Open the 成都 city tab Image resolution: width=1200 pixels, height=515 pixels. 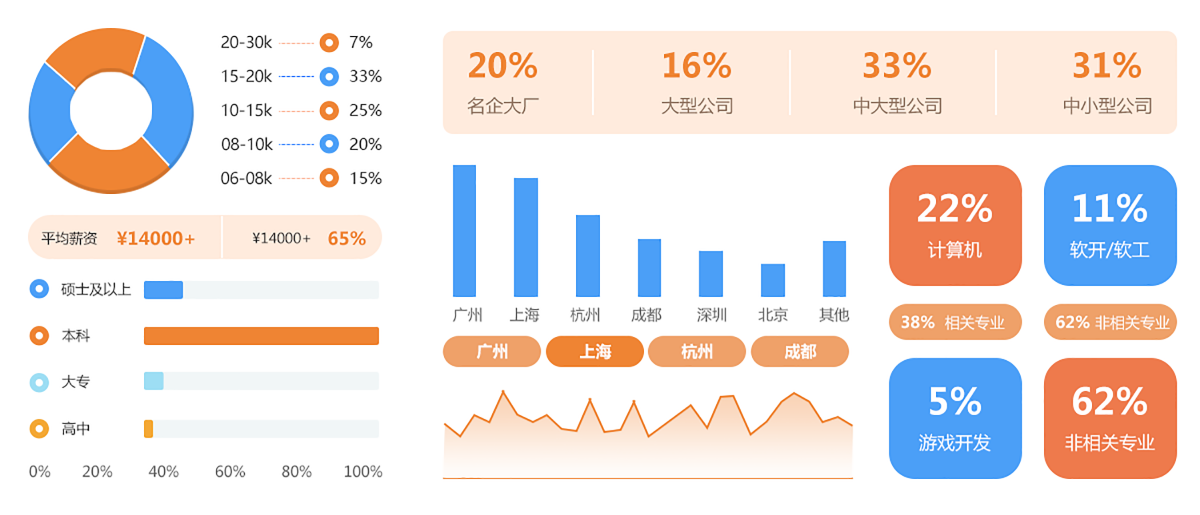tap(800, 352)
